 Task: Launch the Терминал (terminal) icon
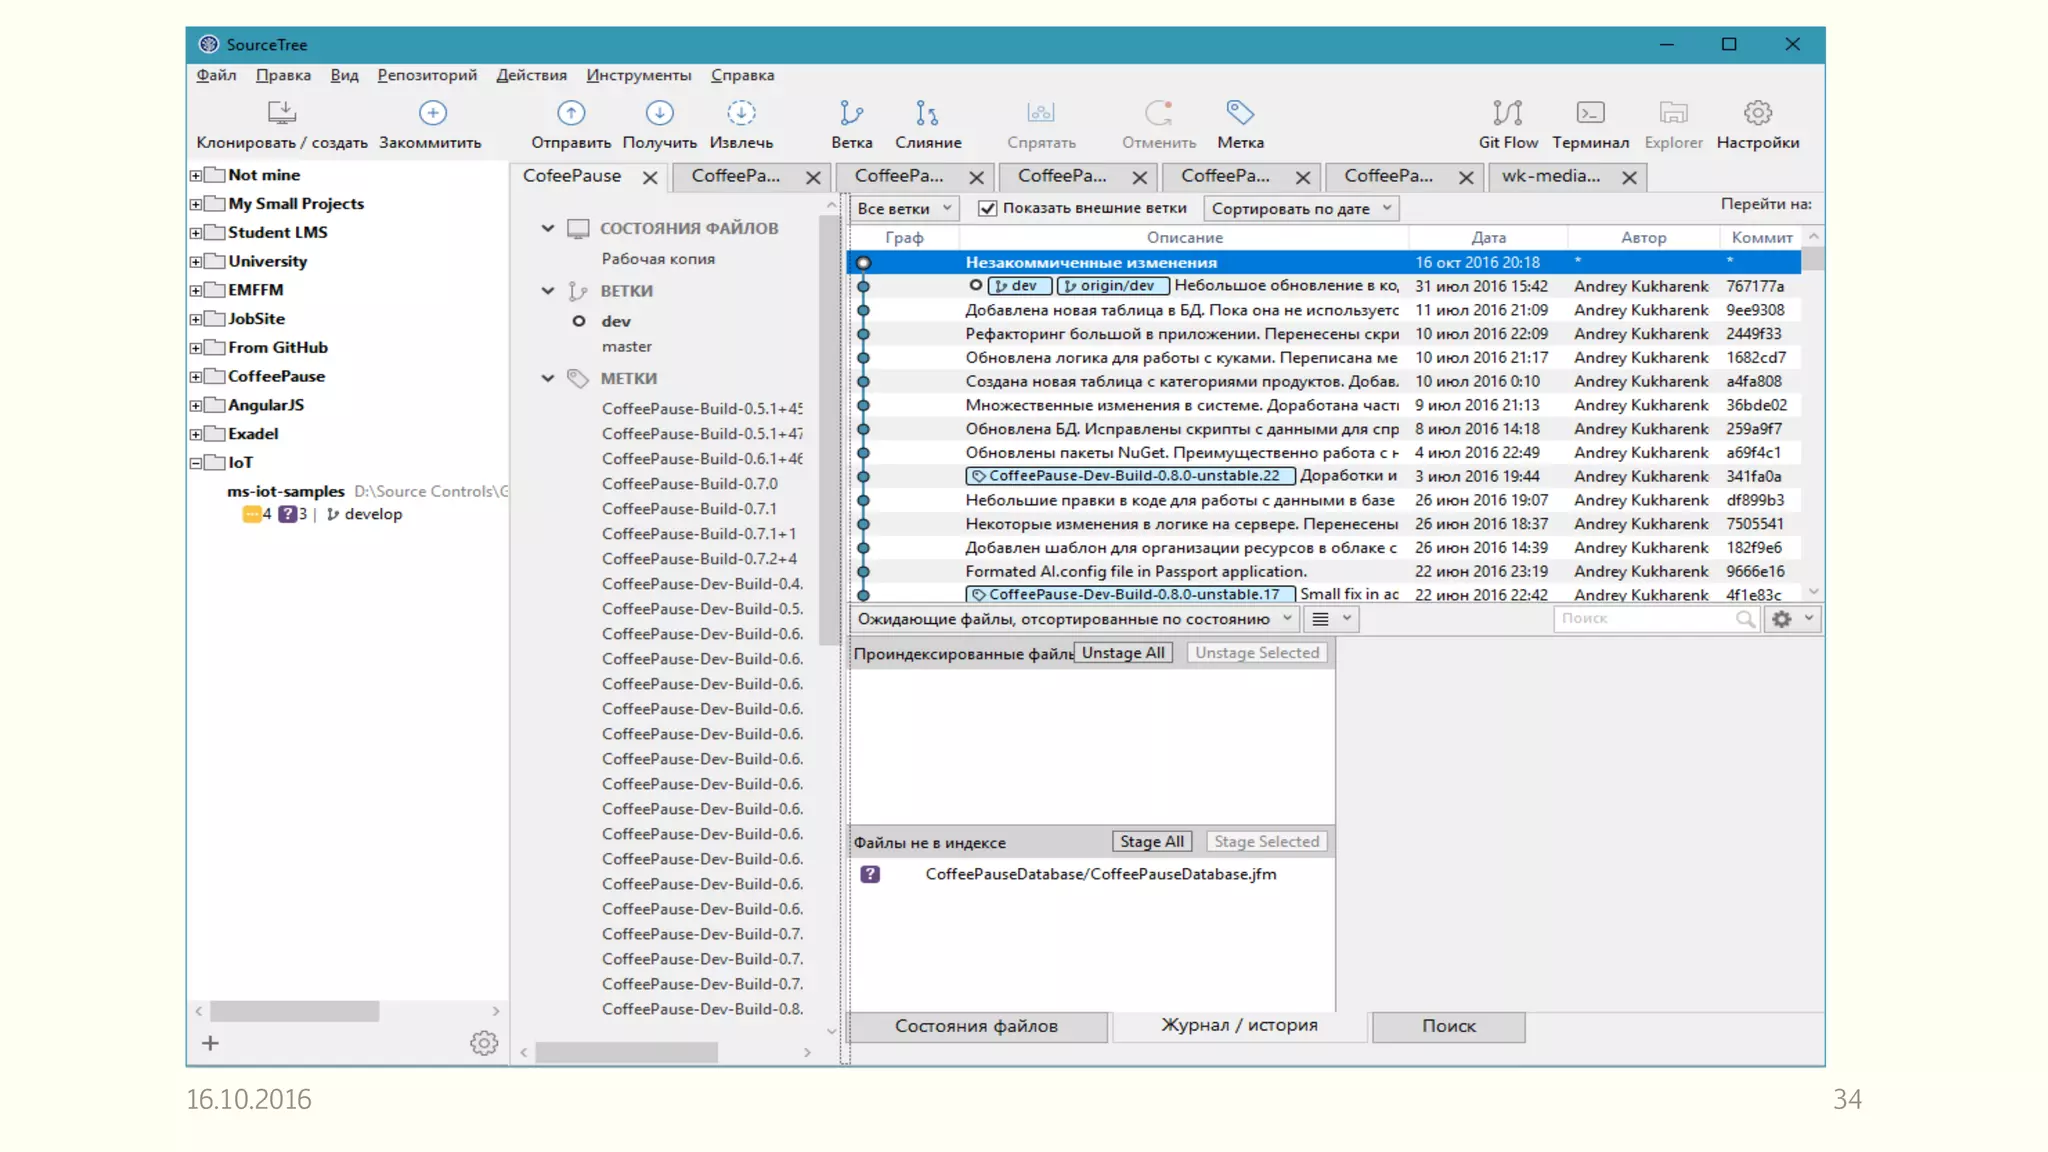1590,113
